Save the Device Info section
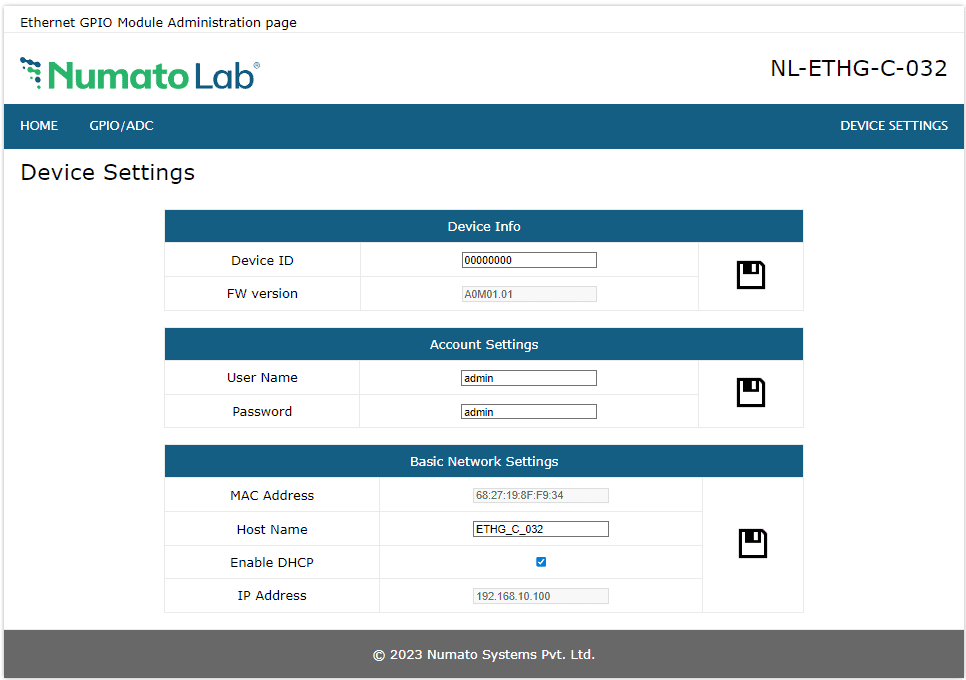The image size is (966, 680). click(750, 276)
